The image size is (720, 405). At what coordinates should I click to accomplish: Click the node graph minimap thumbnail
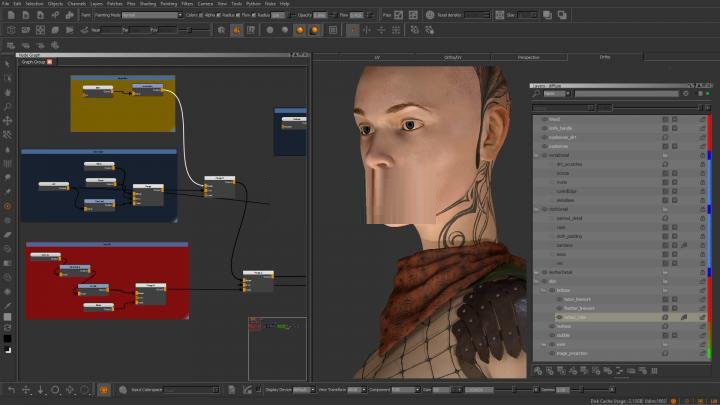pos(277,348)
